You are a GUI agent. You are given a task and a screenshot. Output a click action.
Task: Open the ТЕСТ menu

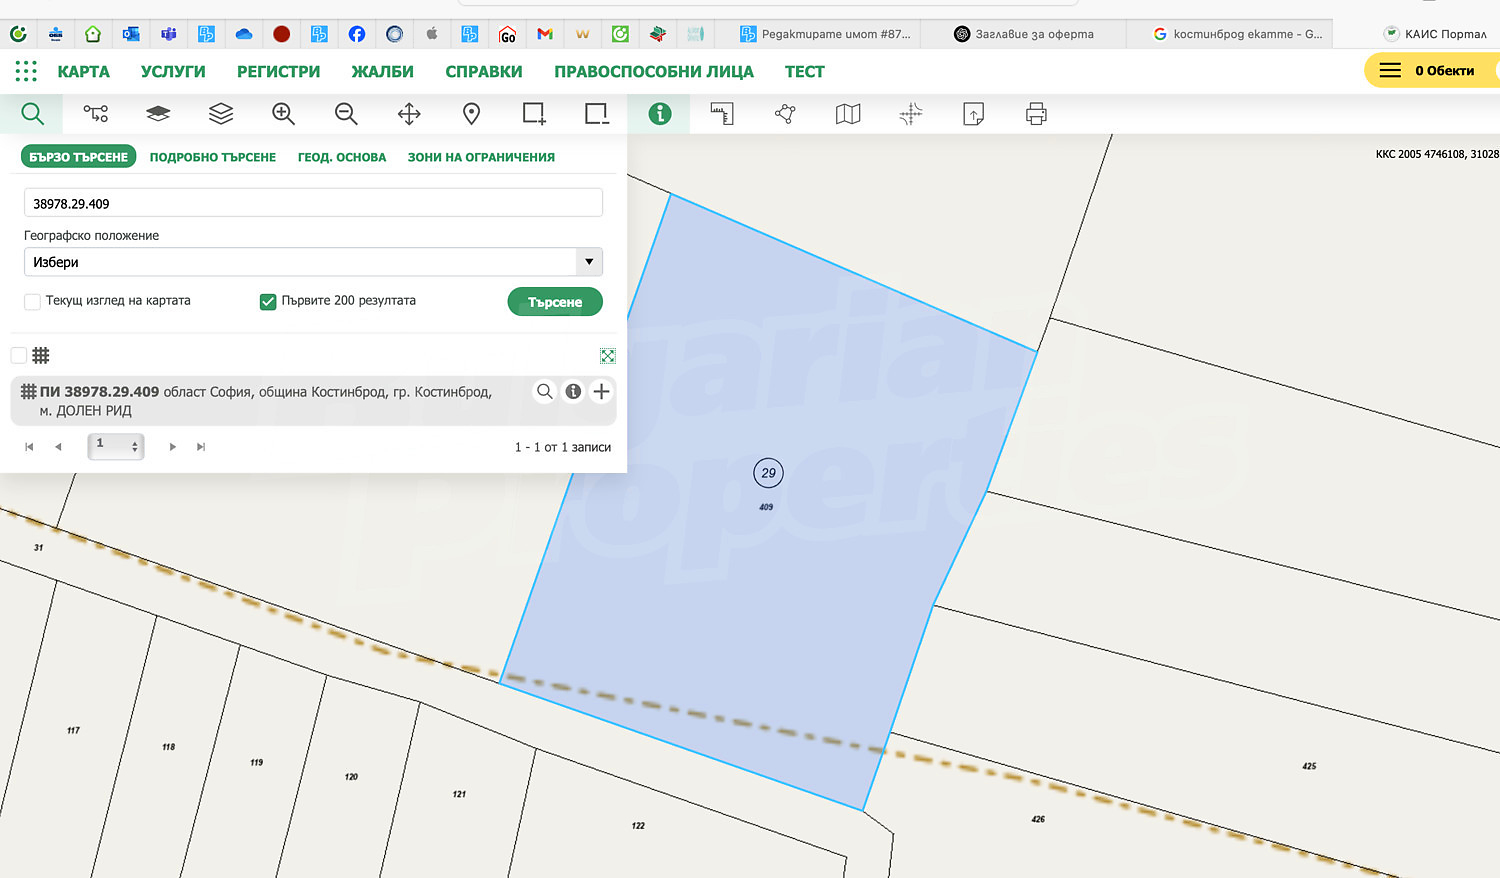tap(805, 72)
